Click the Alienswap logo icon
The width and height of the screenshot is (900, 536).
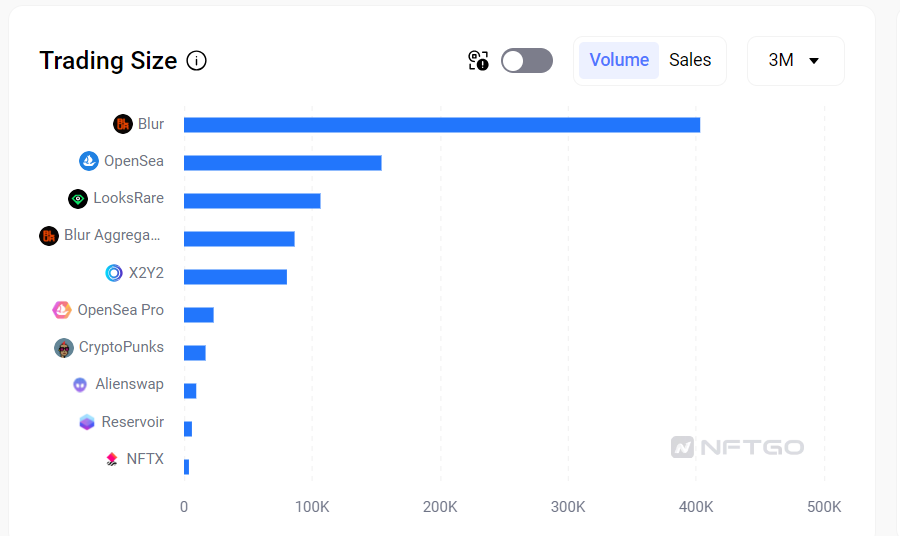click(x=80, y=385)
